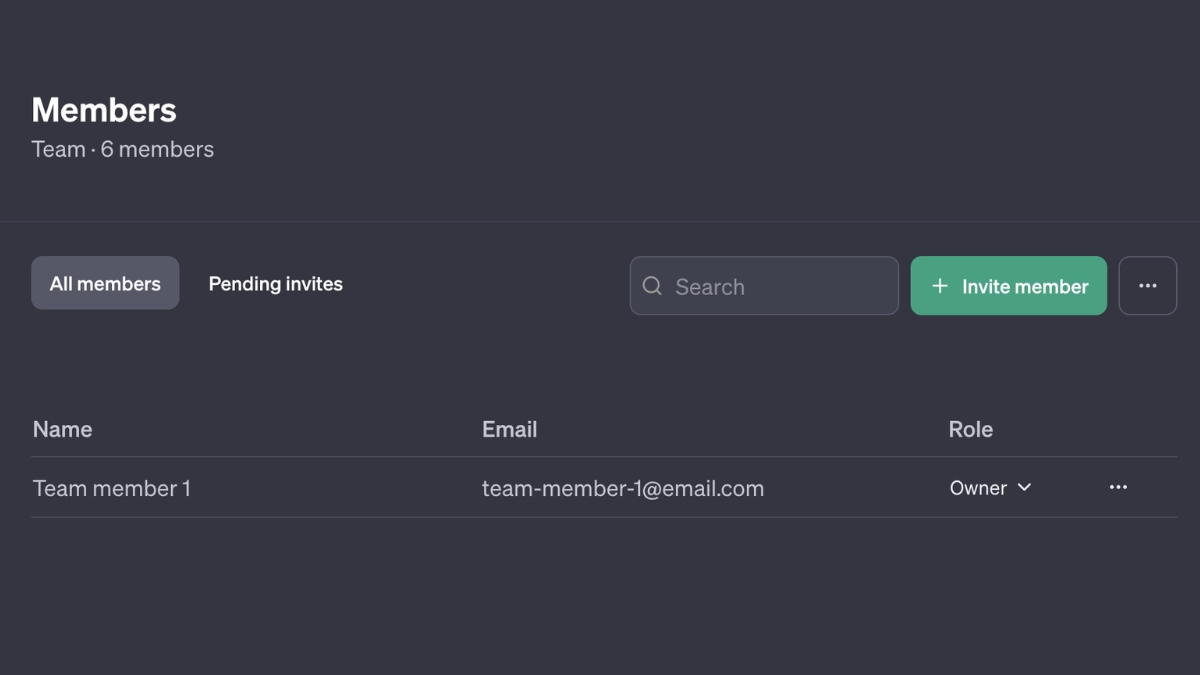Switch to the All members tab

(x=105, y=284)
